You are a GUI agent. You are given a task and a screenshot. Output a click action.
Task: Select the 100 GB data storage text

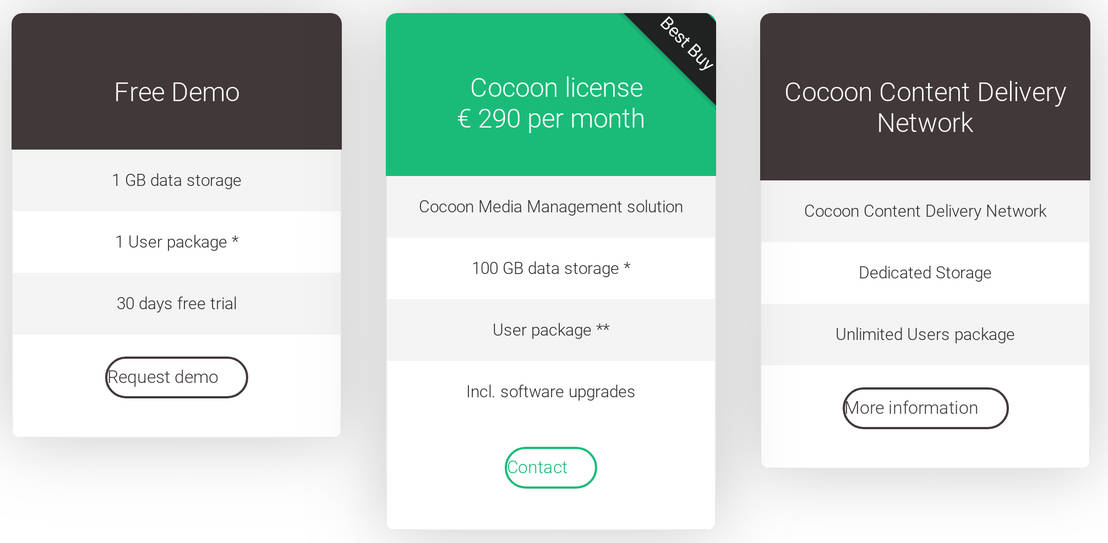545,268
